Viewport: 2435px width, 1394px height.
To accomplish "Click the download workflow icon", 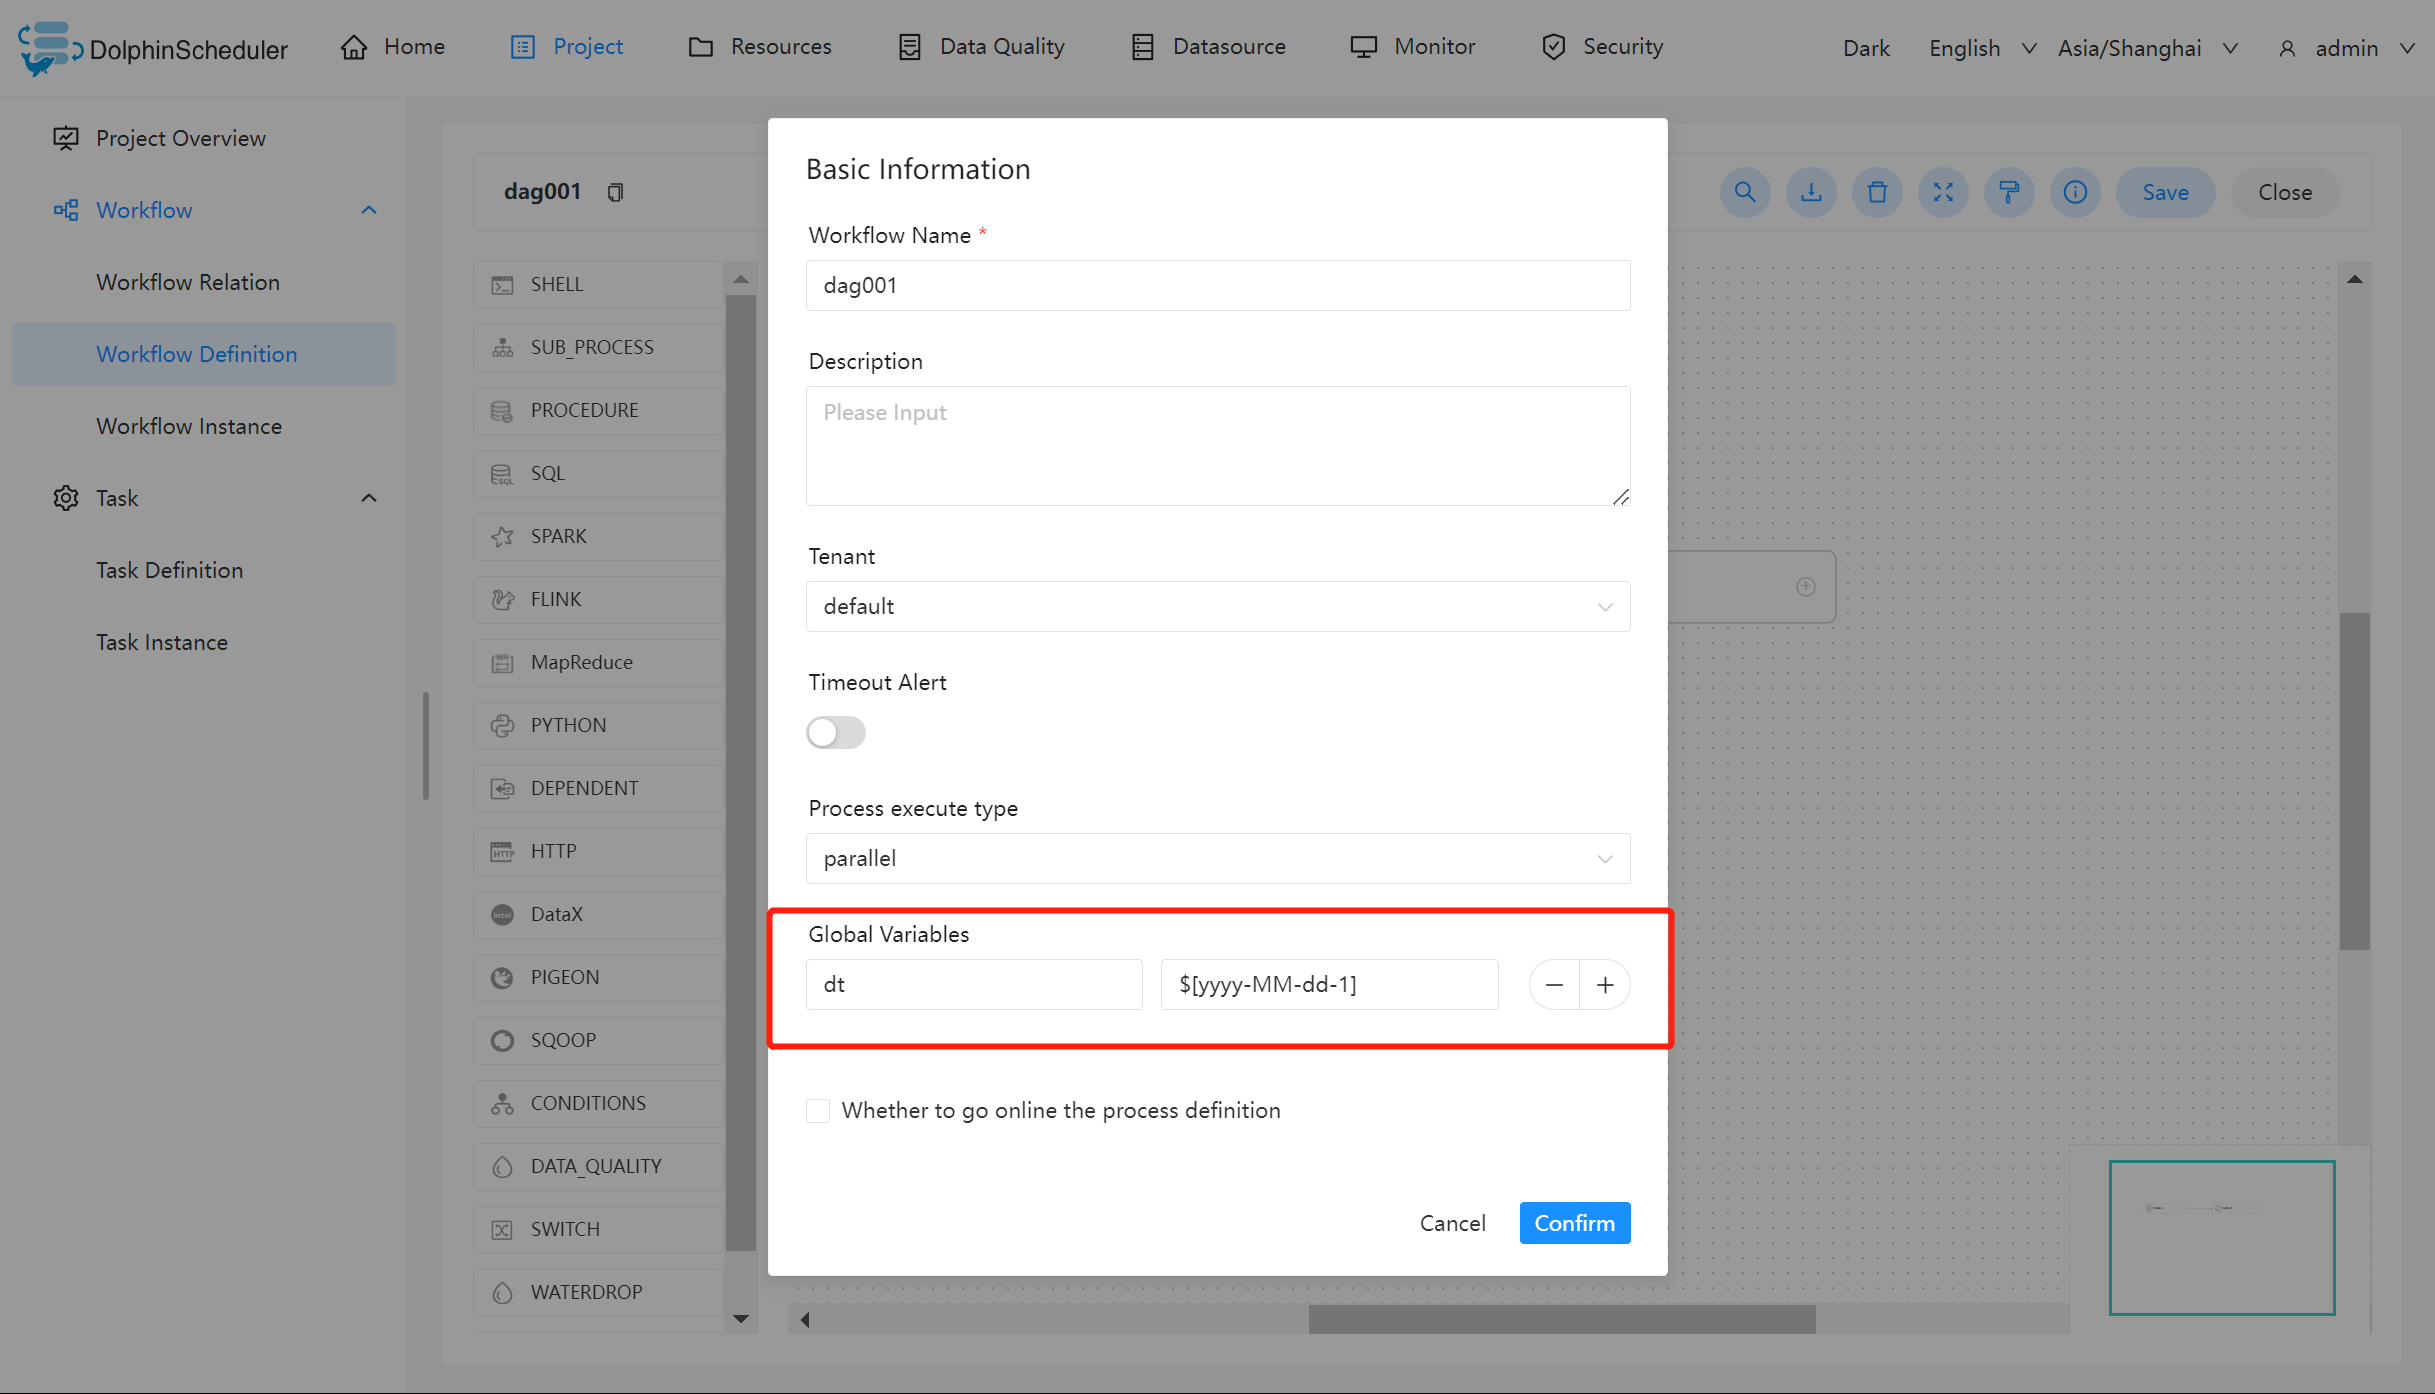I will (x=1811, y=192).
